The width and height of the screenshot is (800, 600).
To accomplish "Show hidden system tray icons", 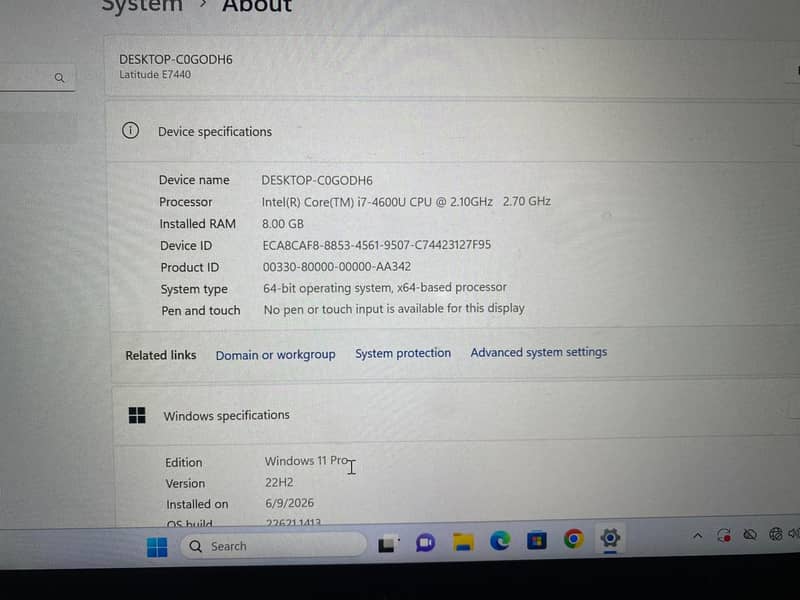I will point(697,536).
